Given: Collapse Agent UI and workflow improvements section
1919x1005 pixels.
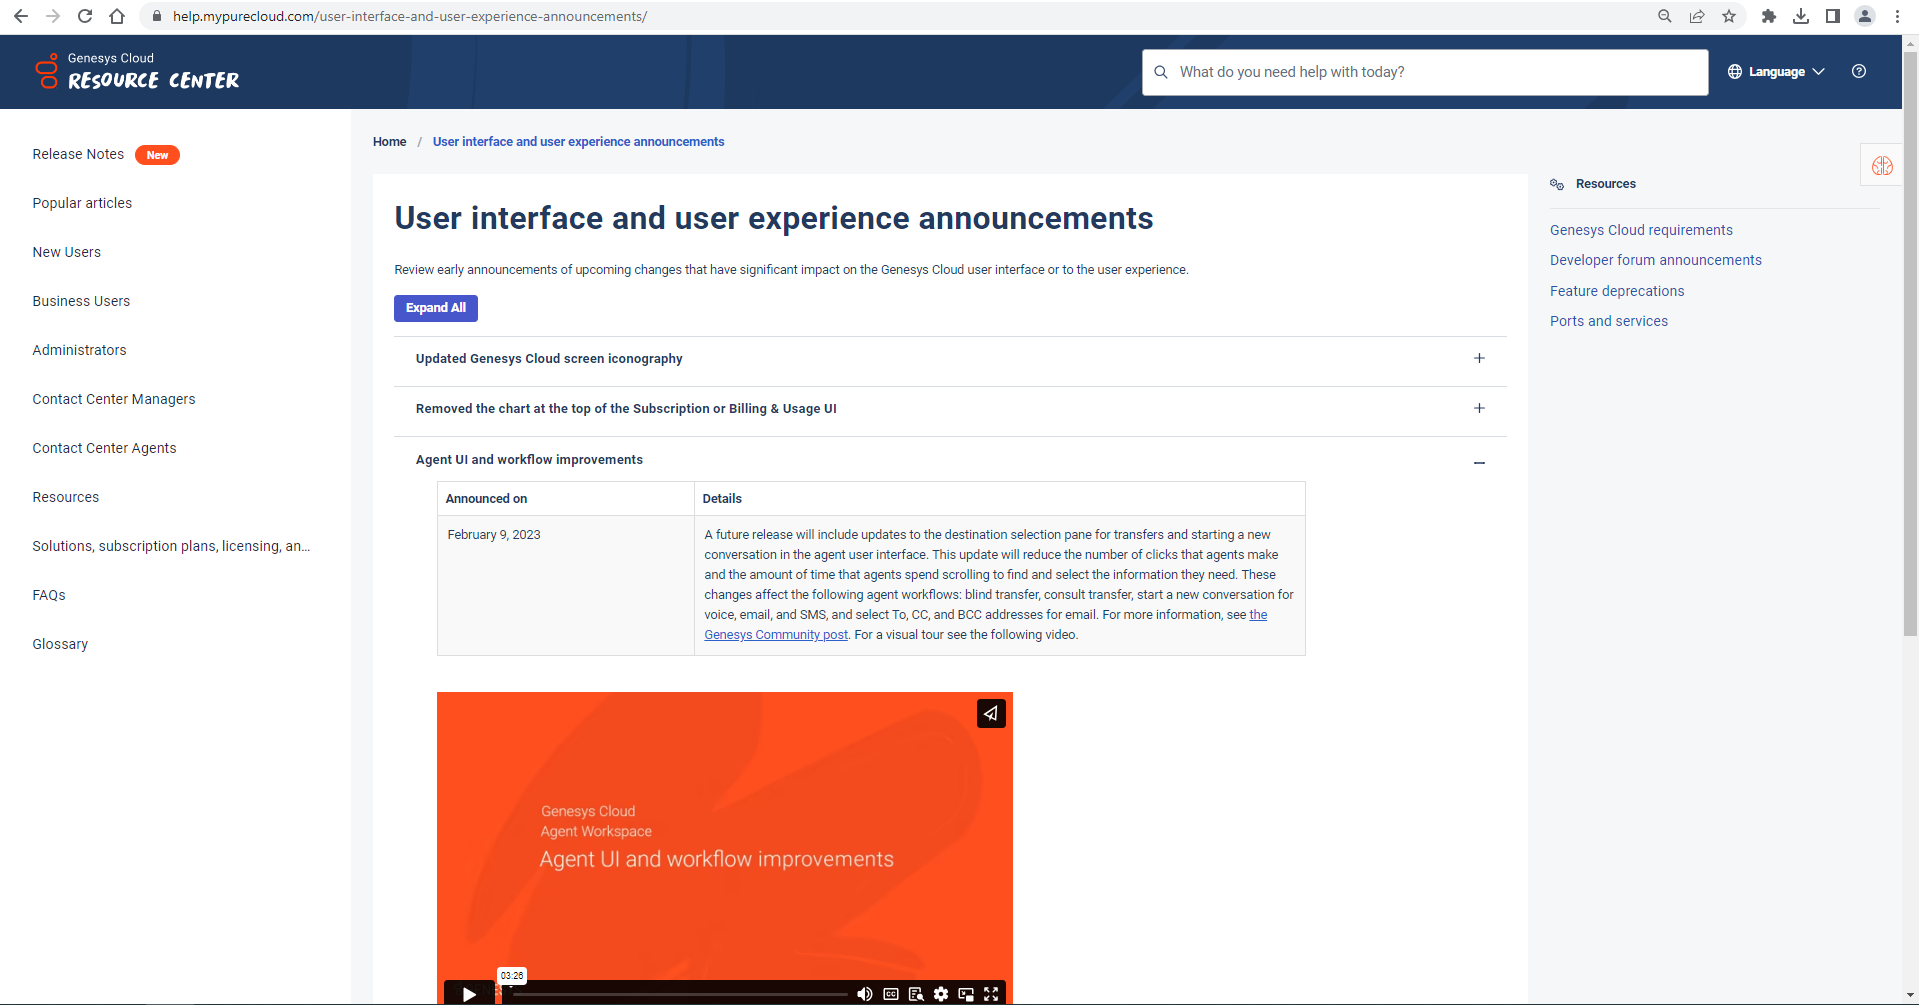Looking at the screenshot, I should (1478, 462).
